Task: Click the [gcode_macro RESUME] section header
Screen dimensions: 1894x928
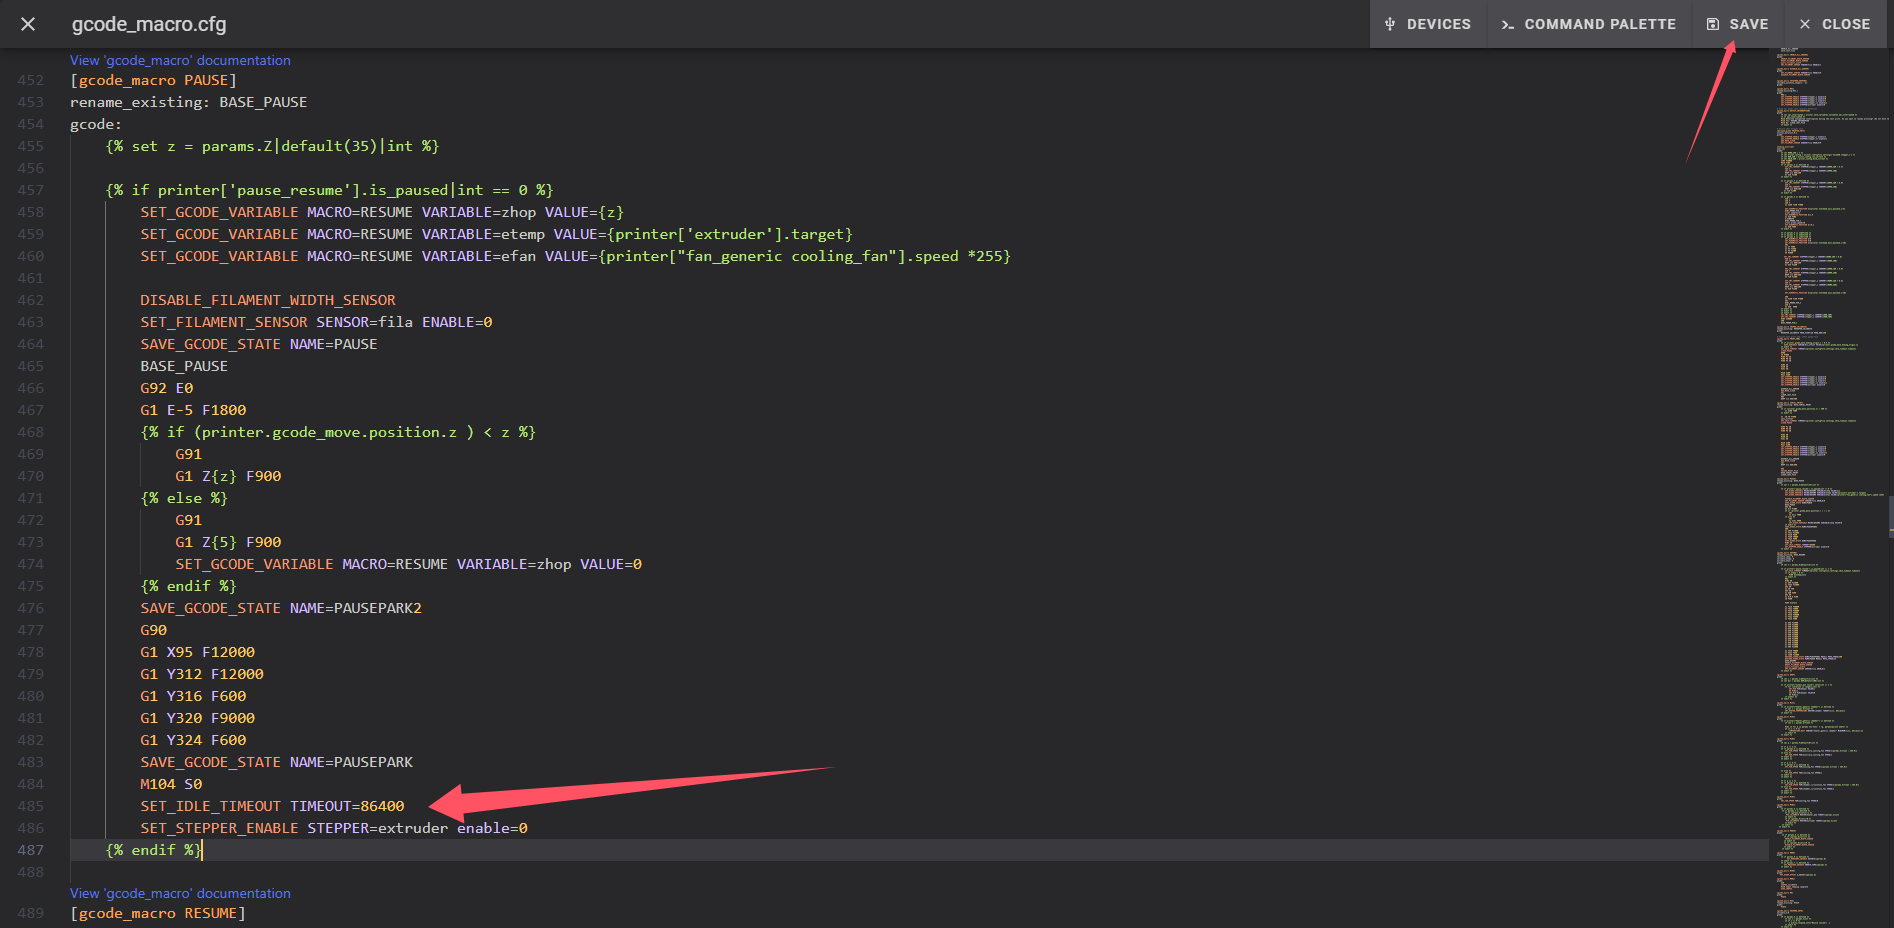Action: point(157,913)
